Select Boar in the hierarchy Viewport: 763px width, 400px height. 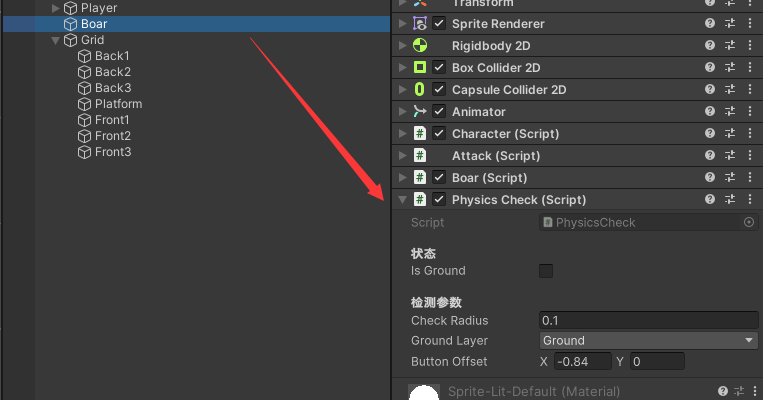[x=94, y=24]
